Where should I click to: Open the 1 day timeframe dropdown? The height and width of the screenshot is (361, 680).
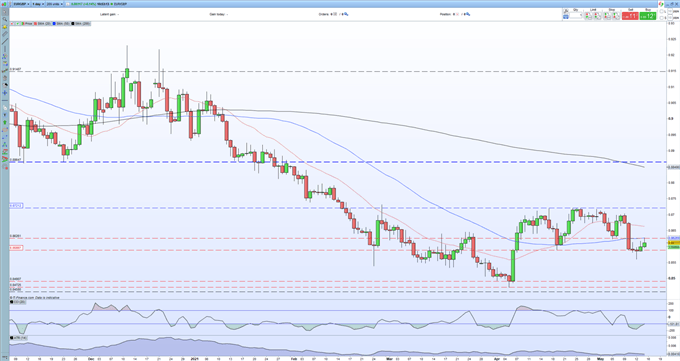click(38, 4)
